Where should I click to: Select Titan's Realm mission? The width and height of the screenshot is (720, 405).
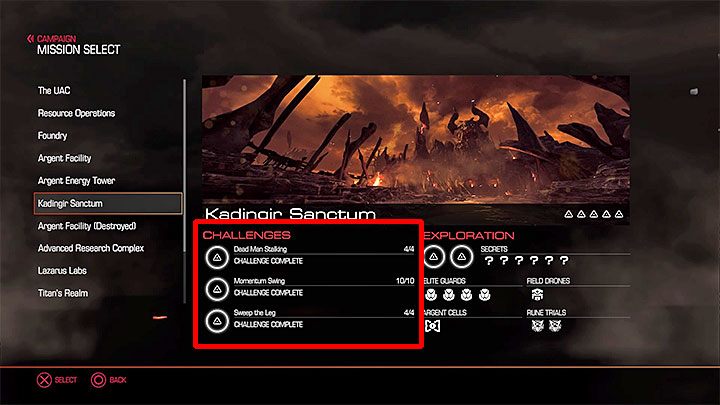pyautogui.click(x=62, y=293)
